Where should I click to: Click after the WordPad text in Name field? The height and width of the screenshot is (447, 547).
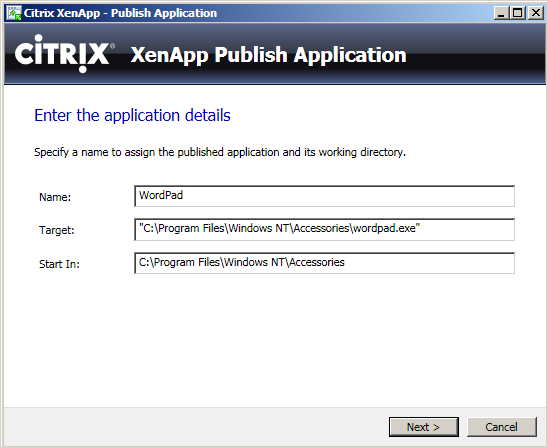click(184, 195)
